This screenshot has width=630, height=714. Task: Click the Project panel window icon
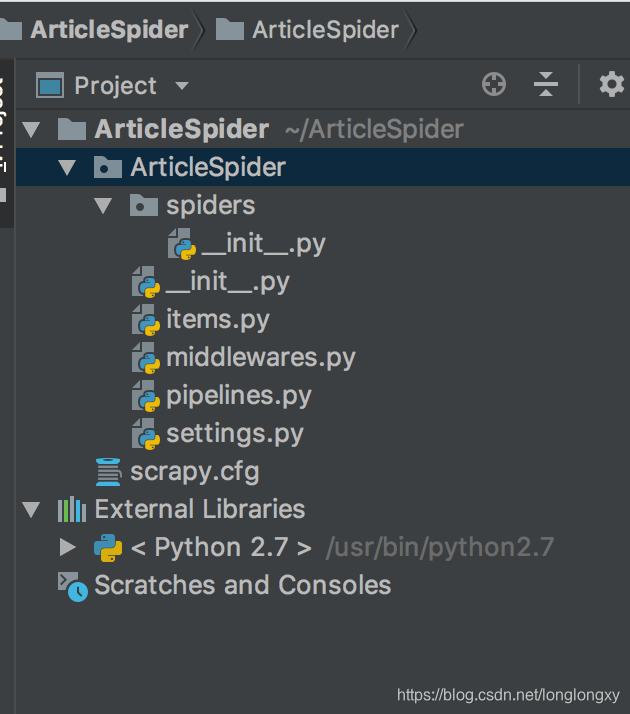[x=50, y=85]
